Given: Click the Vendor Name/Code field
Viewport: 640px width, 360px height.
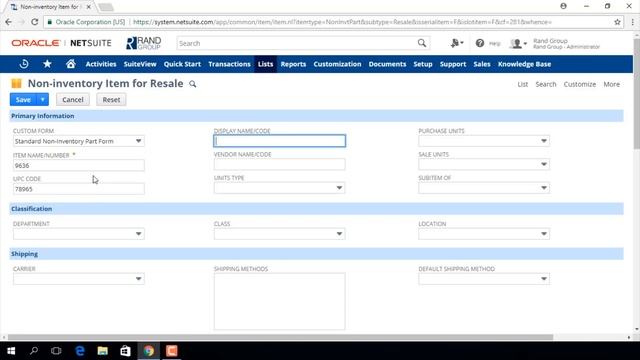Looking at the screenshot, I should point(279,164).
